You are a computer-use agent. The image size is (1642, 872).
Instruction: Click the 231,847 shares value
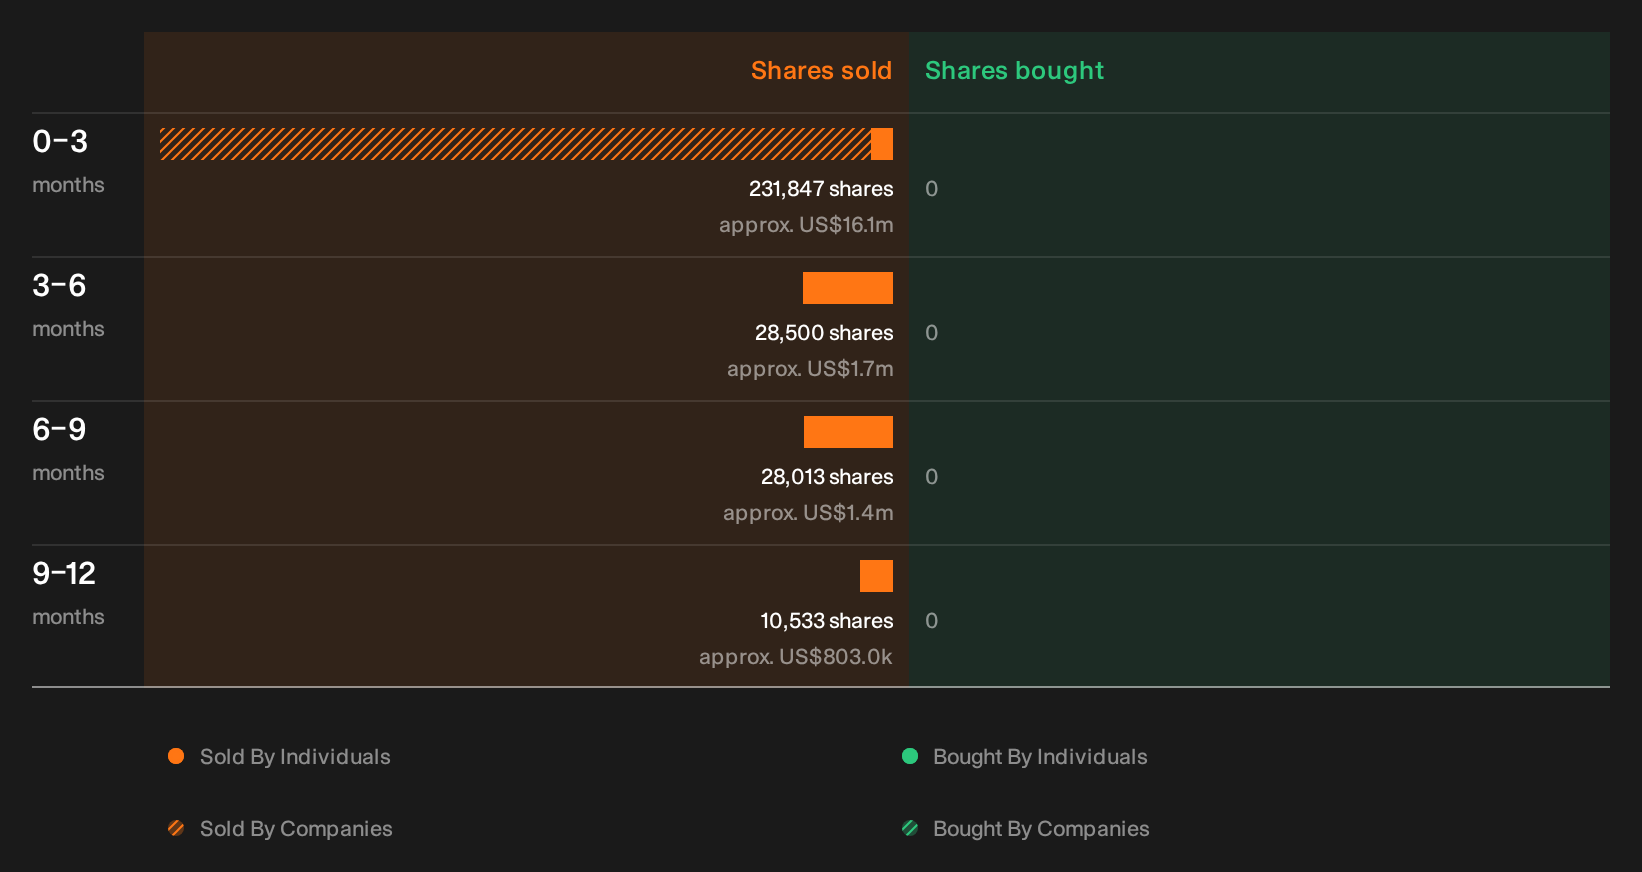[x=821, y=189]
